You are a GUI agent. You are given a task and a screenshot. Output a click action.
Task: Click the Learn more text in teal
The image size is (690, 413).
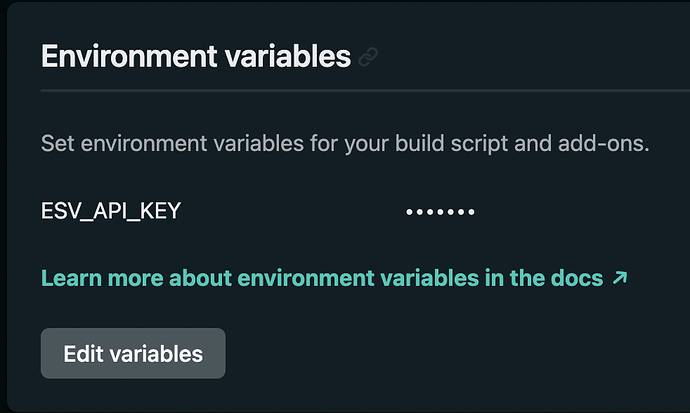click(102, 278)
